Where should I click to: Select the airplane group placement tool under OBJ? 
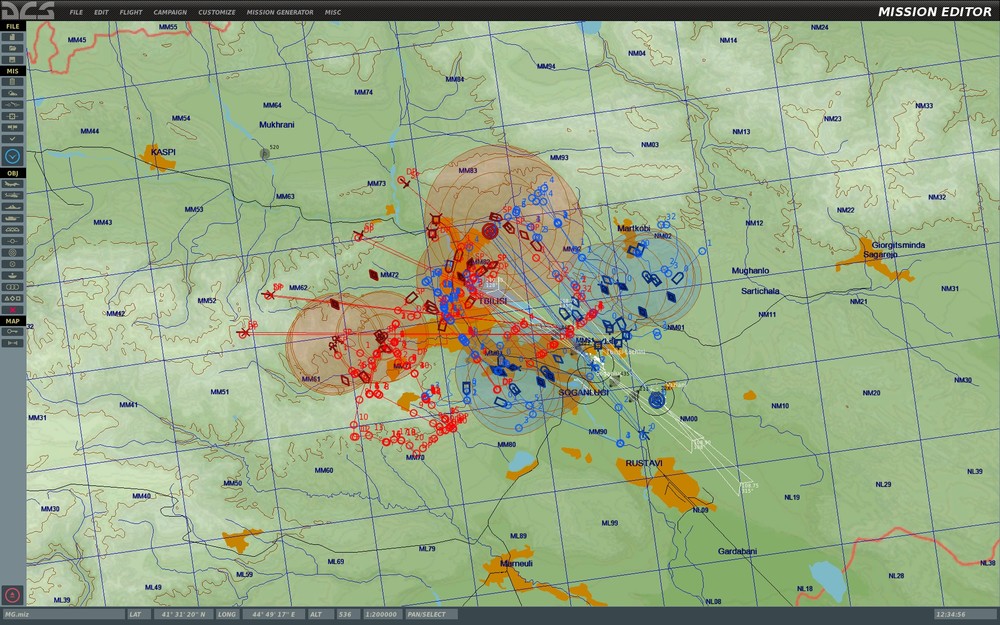pos(11,184)
